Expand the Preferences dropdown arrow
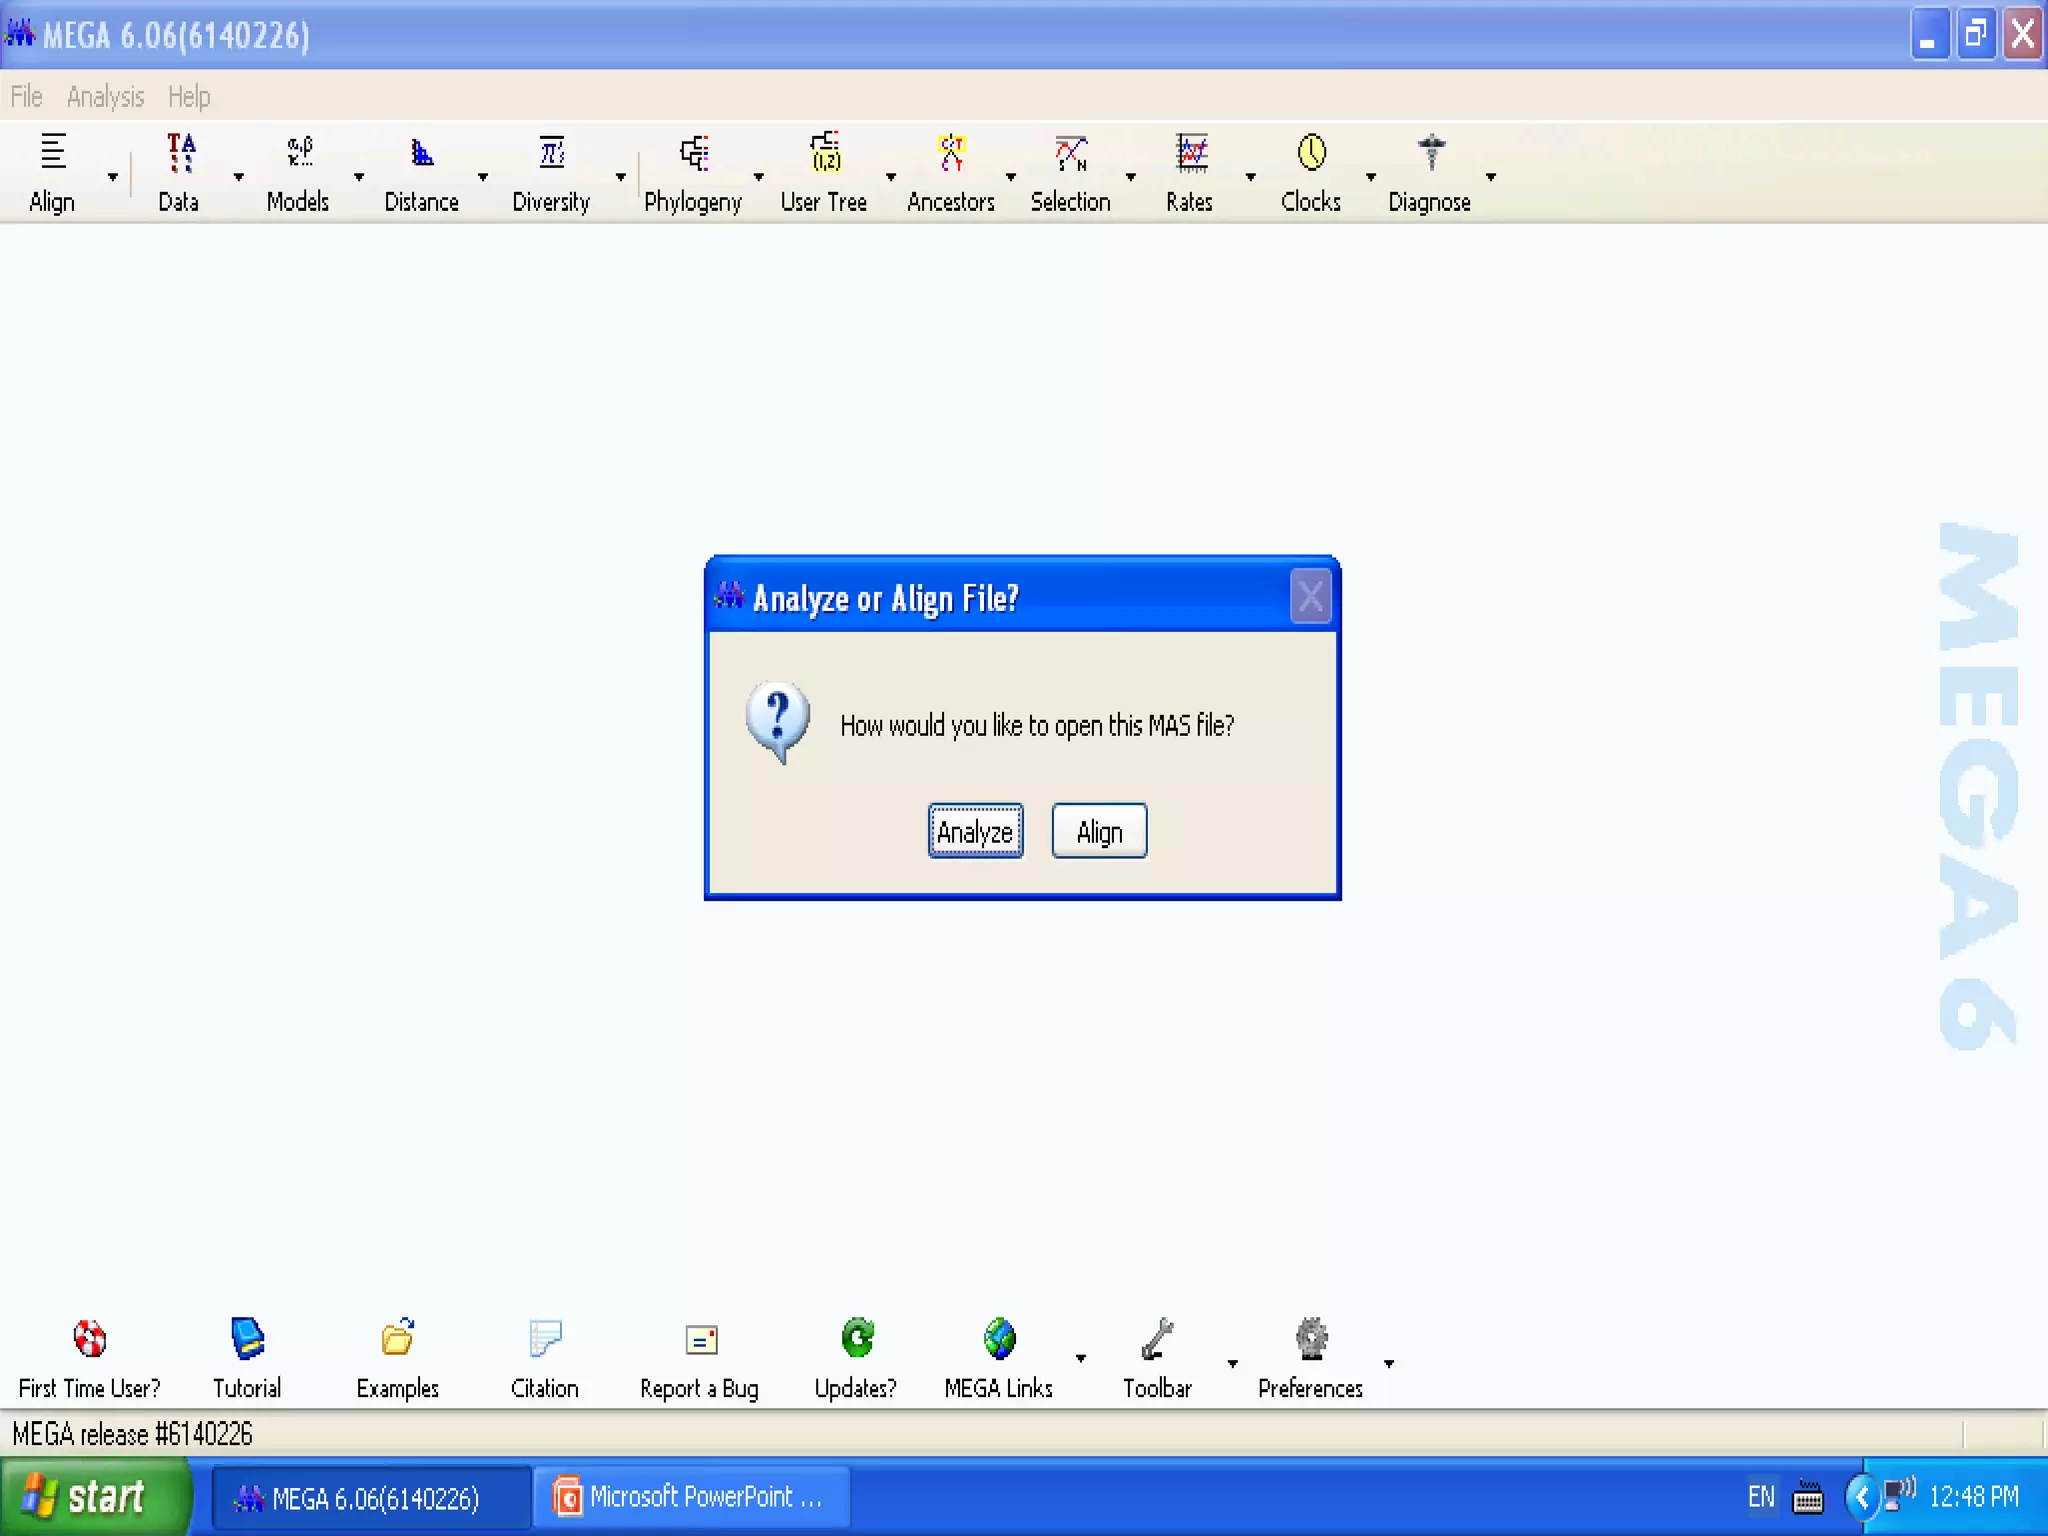 (x=1389, y=1363)
